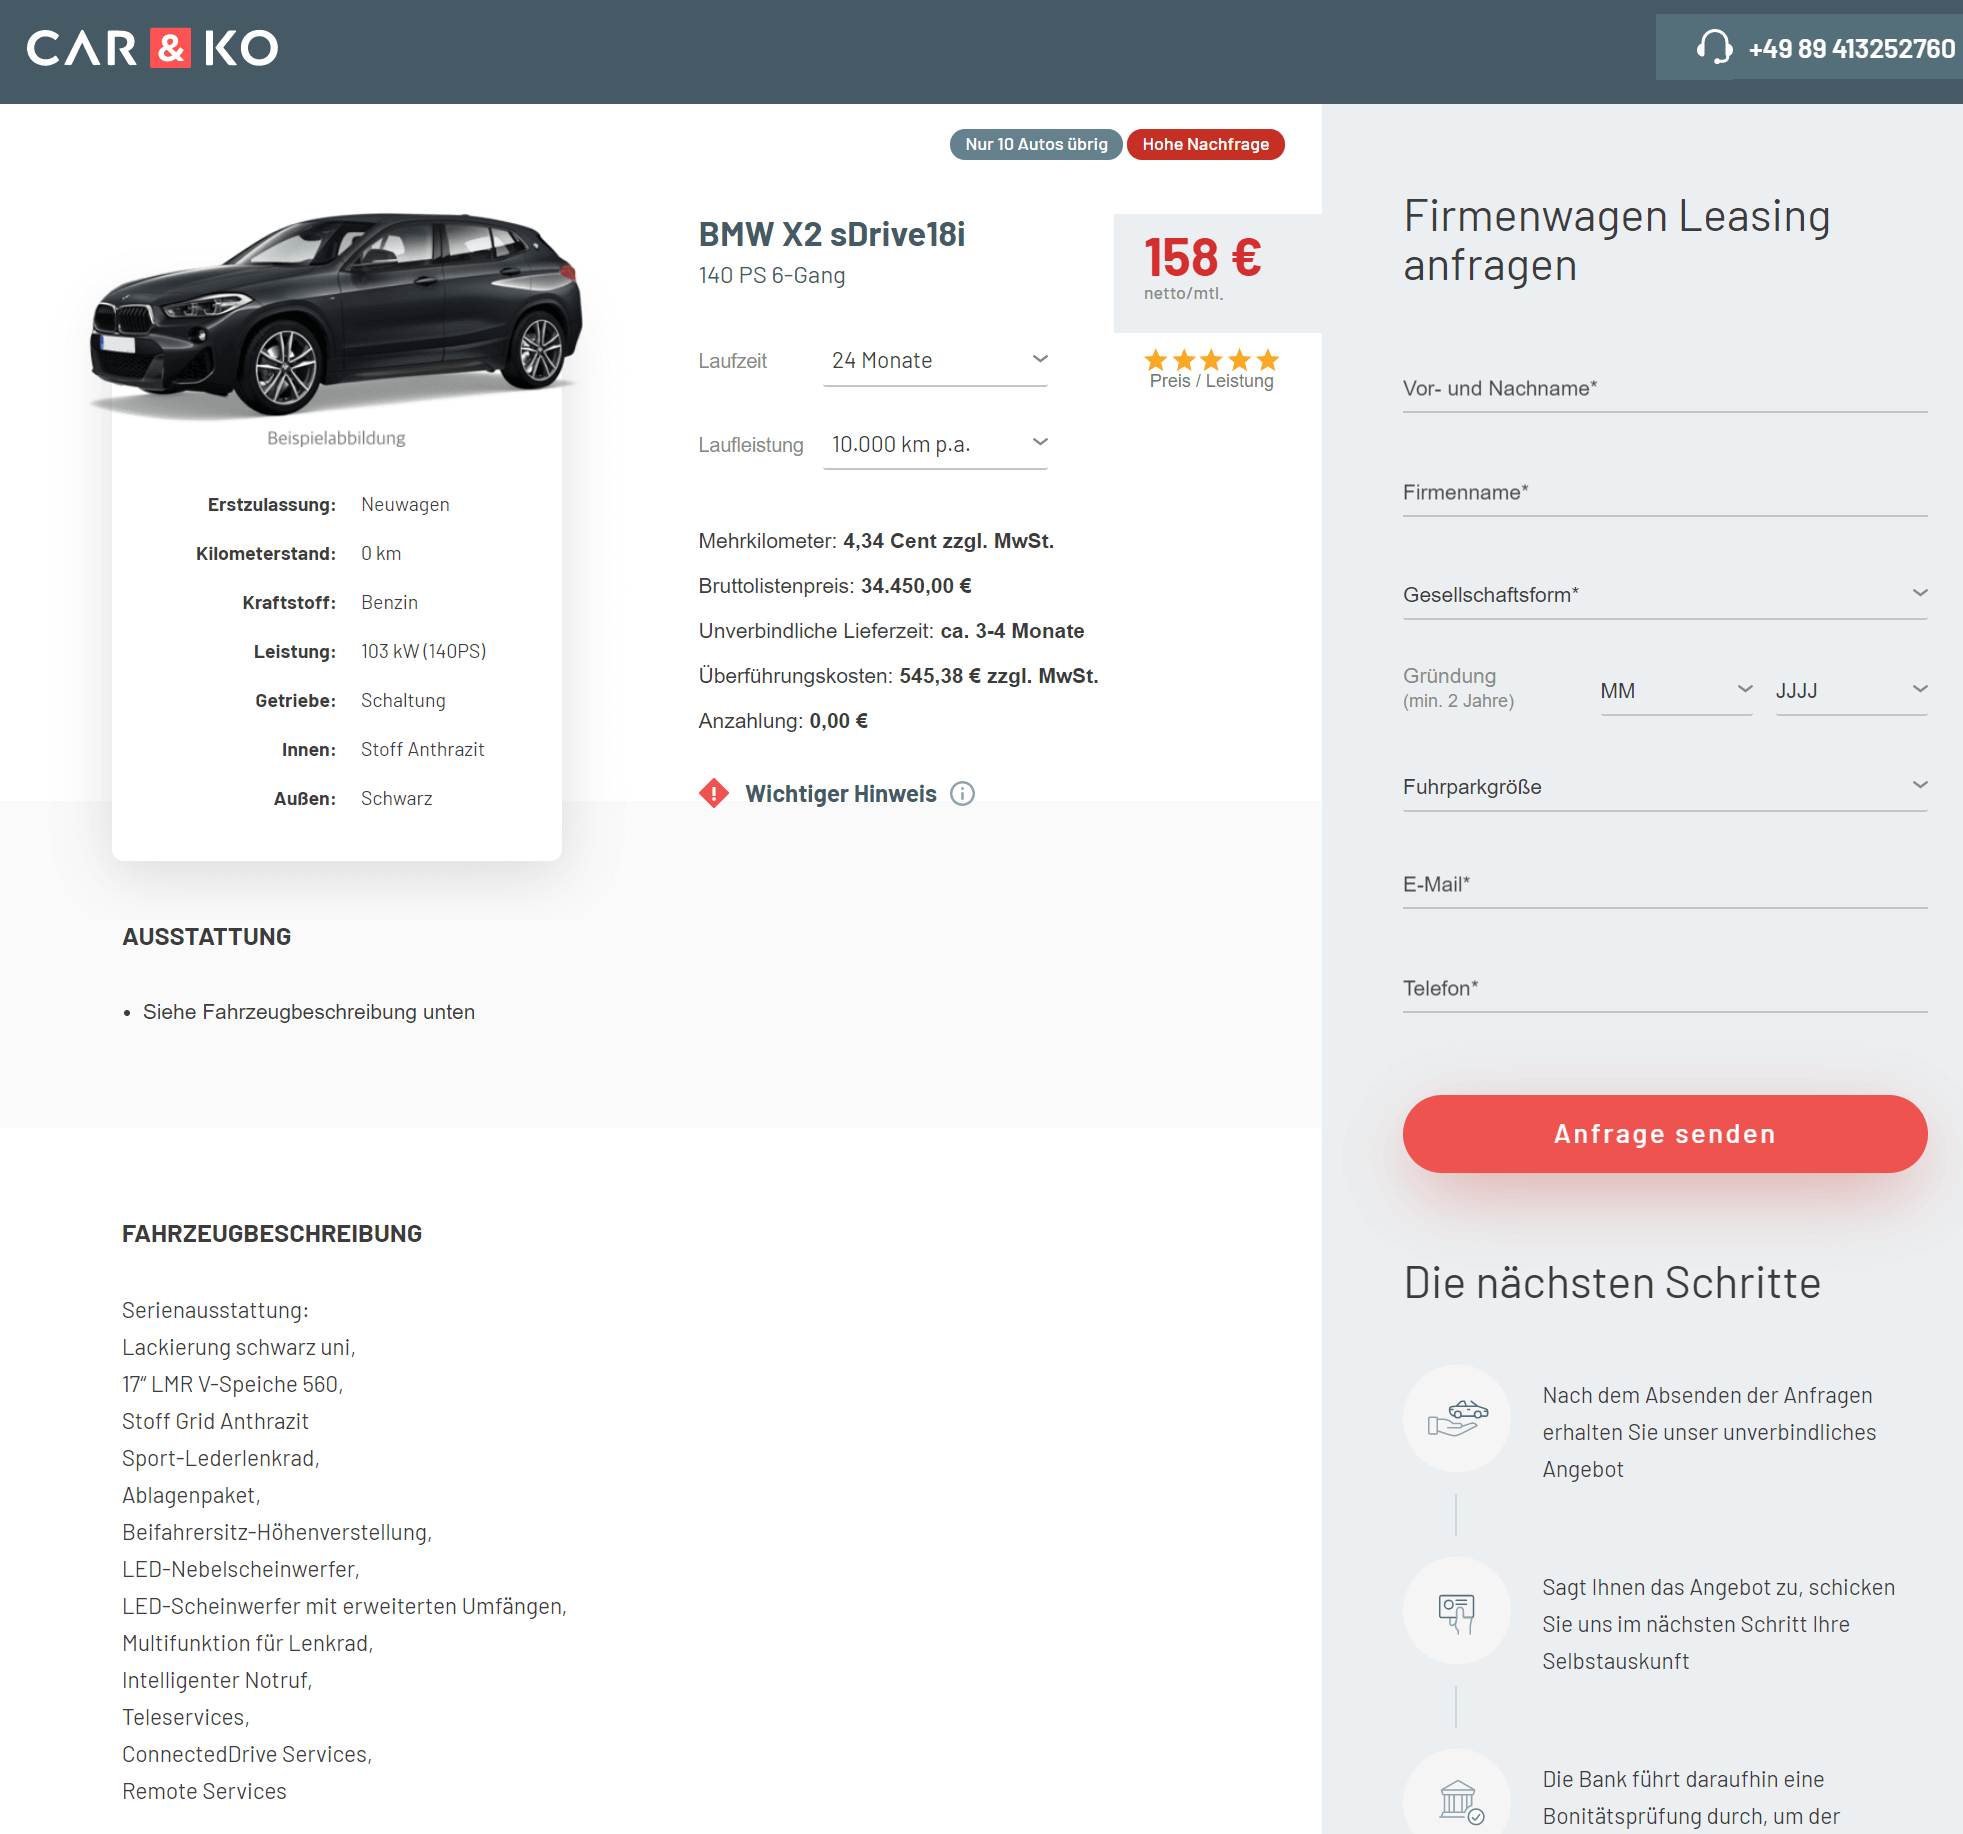
Task: Click the Firmenname input field
Action: pos(1665,493)
